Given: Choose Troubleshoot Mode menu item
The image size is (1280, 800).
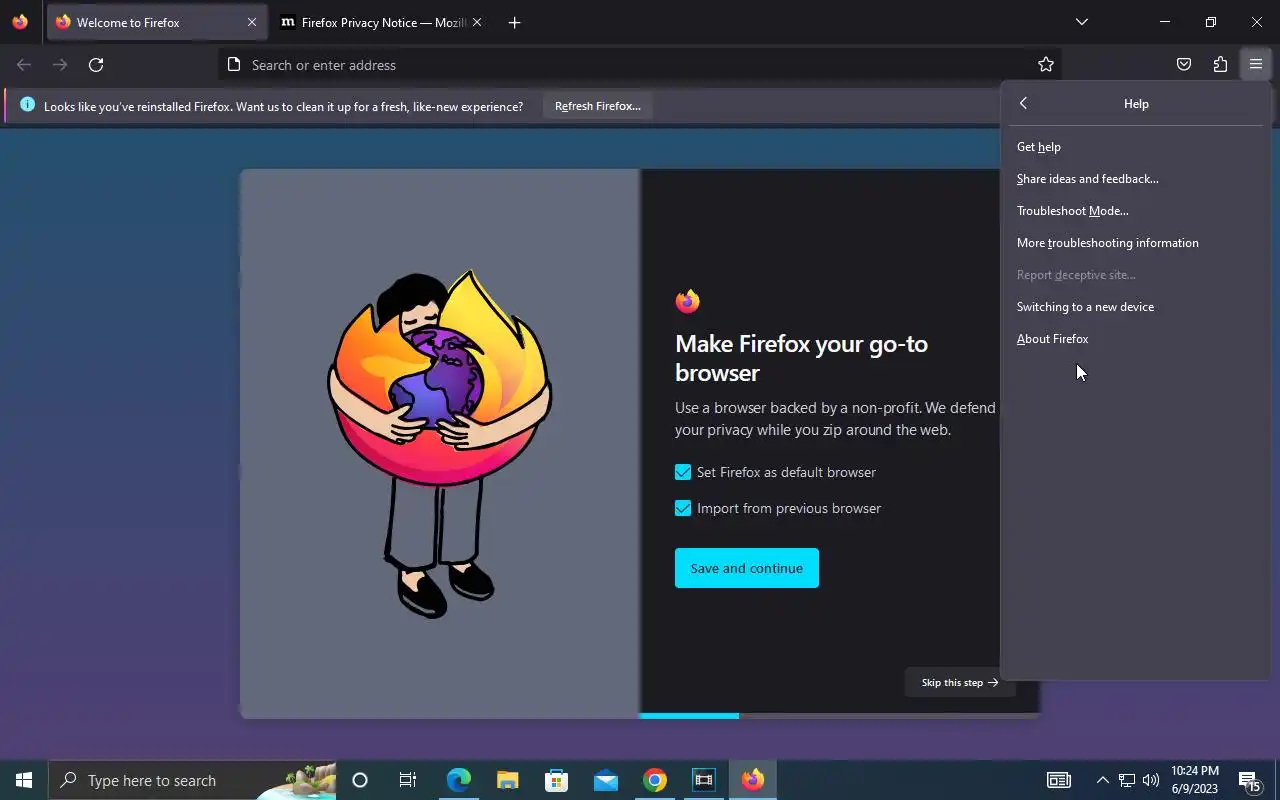Looking at the screenshot, I should click(x=1135, y=211).
